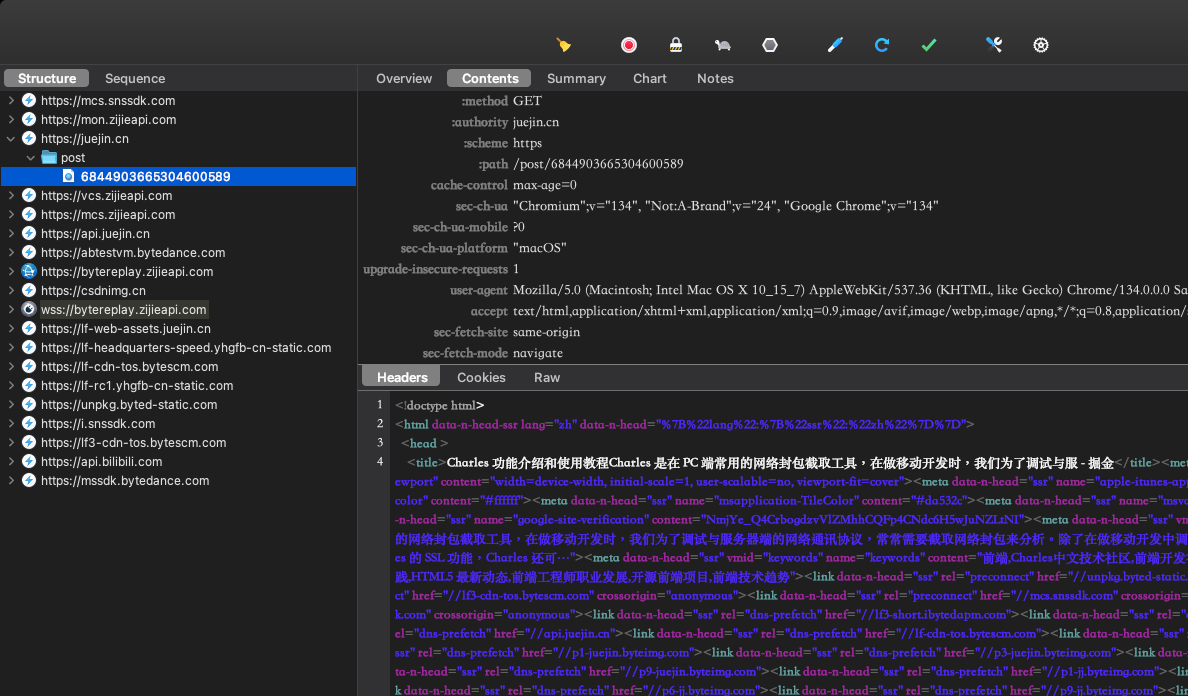Open the Notes tab
Image resolution: width=1188 pixels, height=696 pixels.
[715, 78]
